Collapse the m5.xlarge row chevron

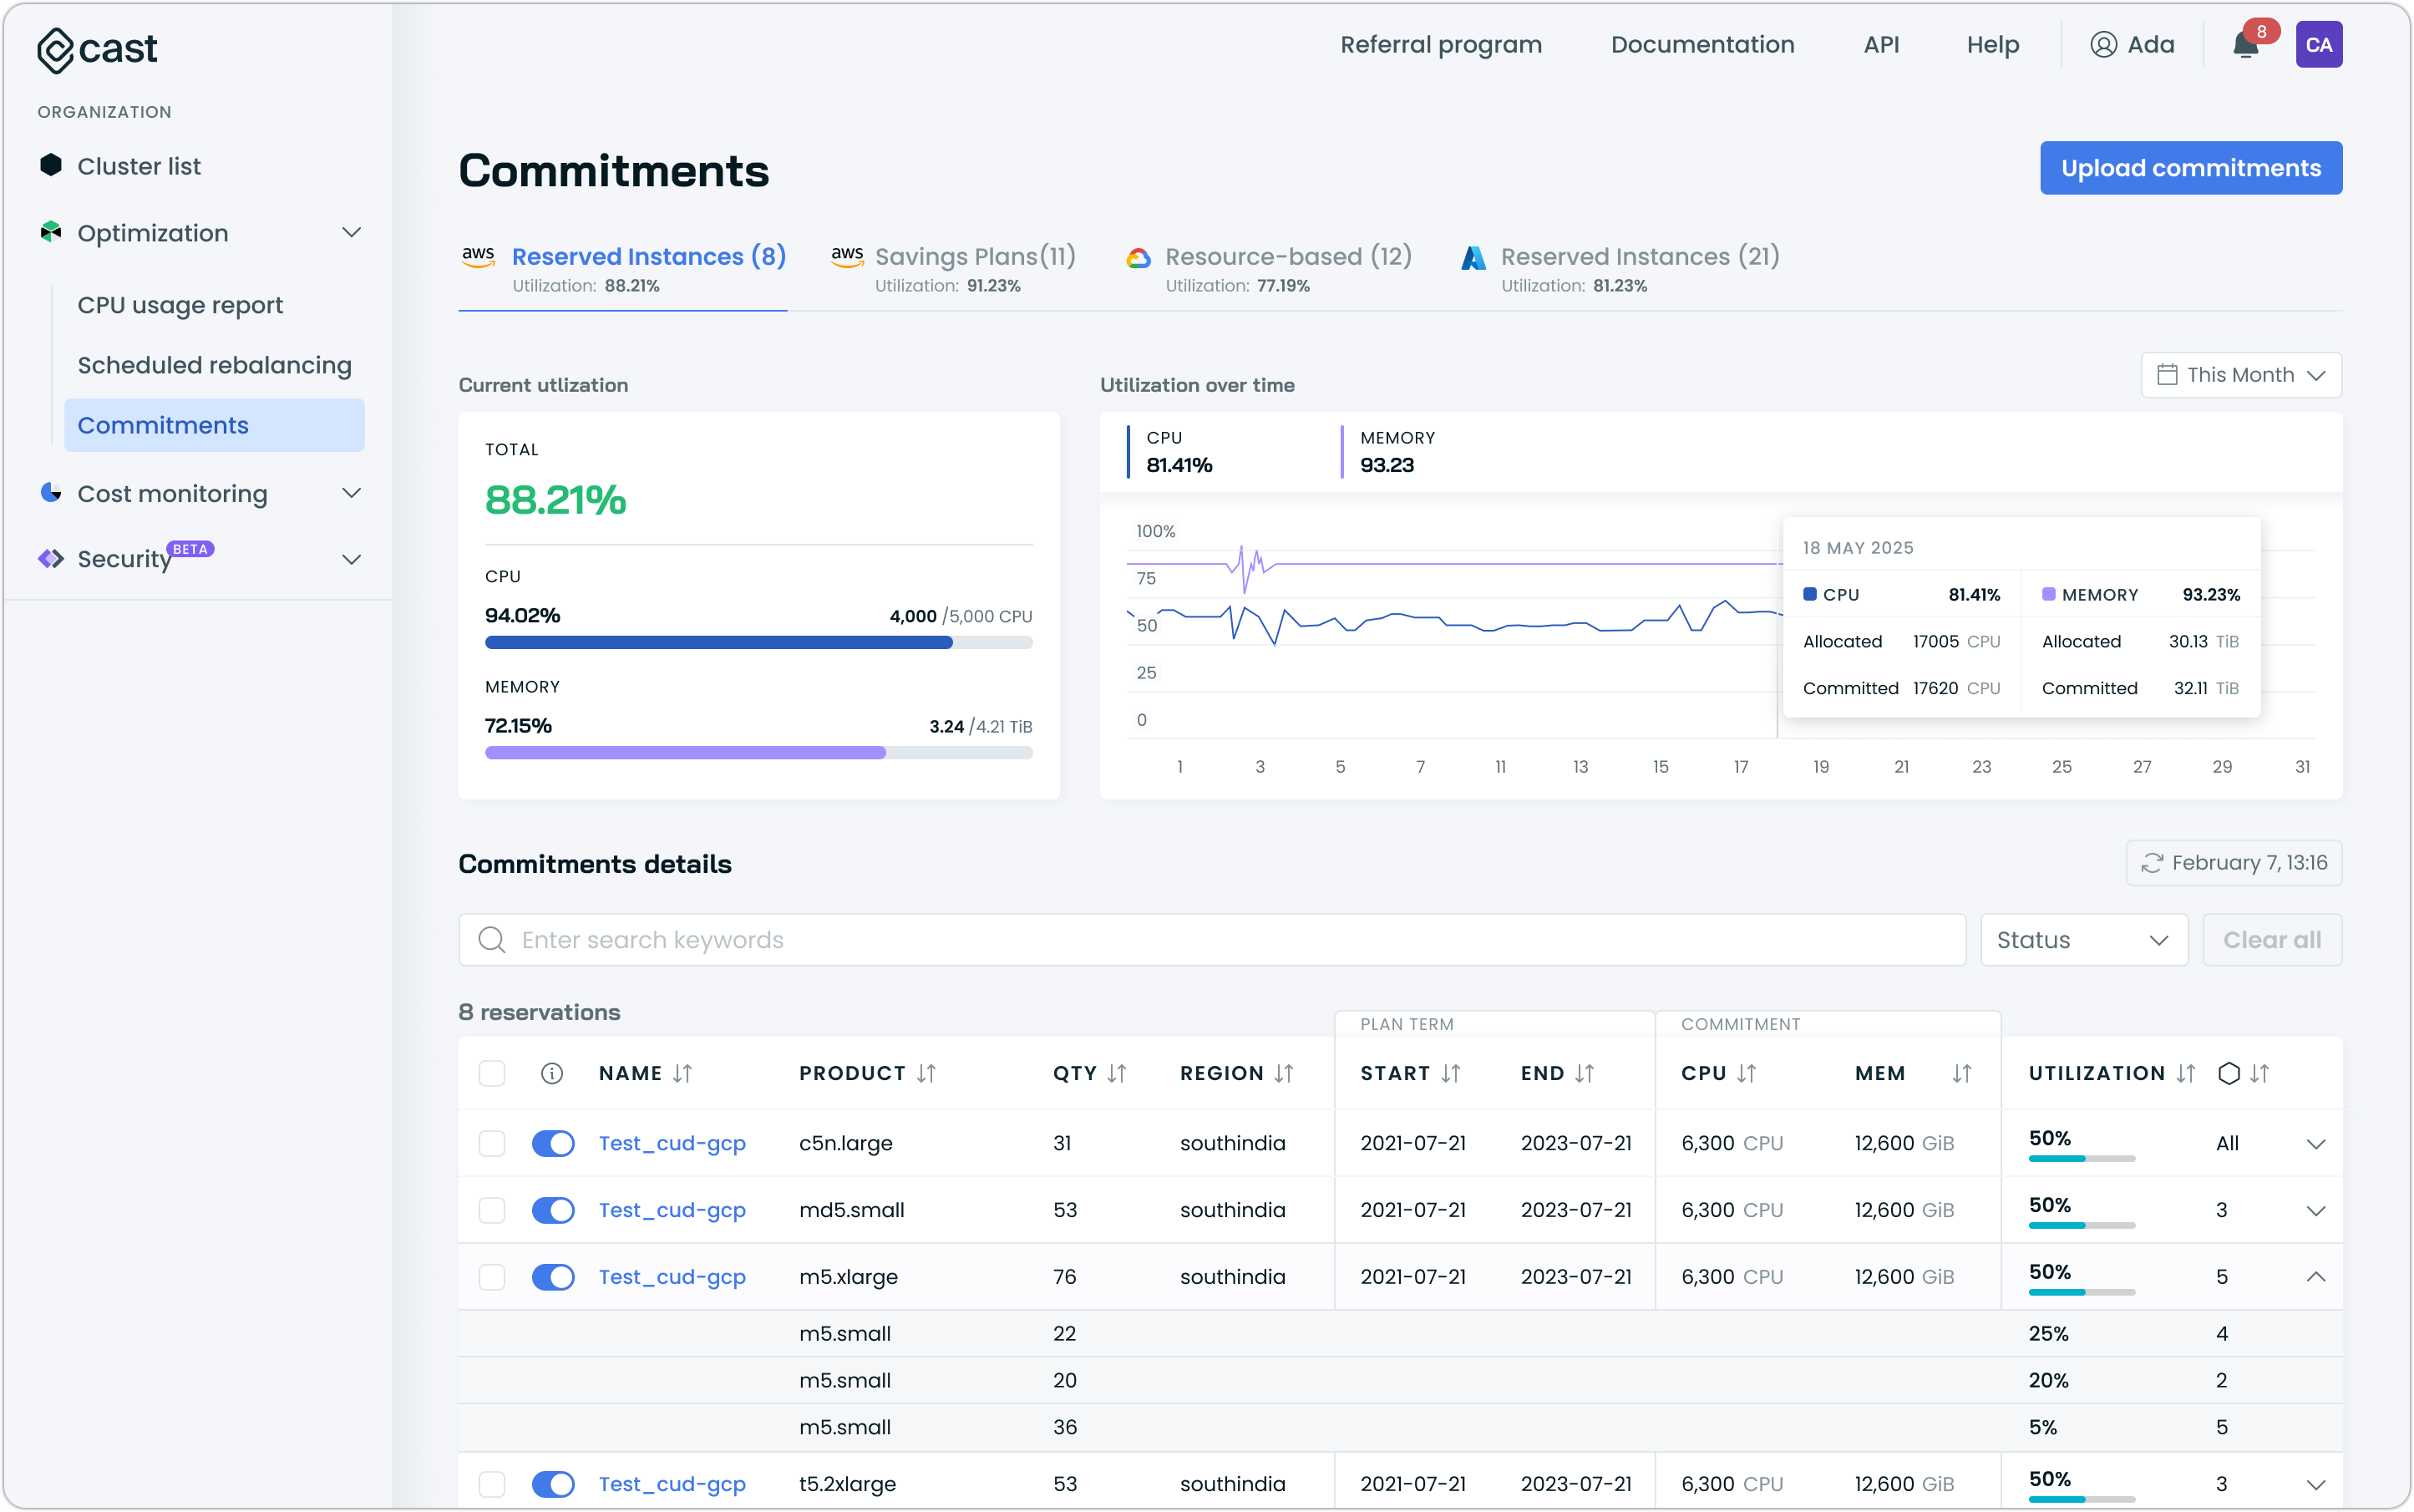point(2315,1277)
